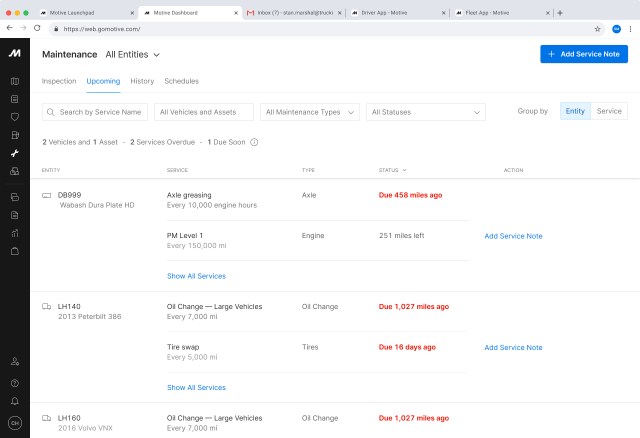
Task: Open notifications bell icon in sidebar
Action: point(14,401)
